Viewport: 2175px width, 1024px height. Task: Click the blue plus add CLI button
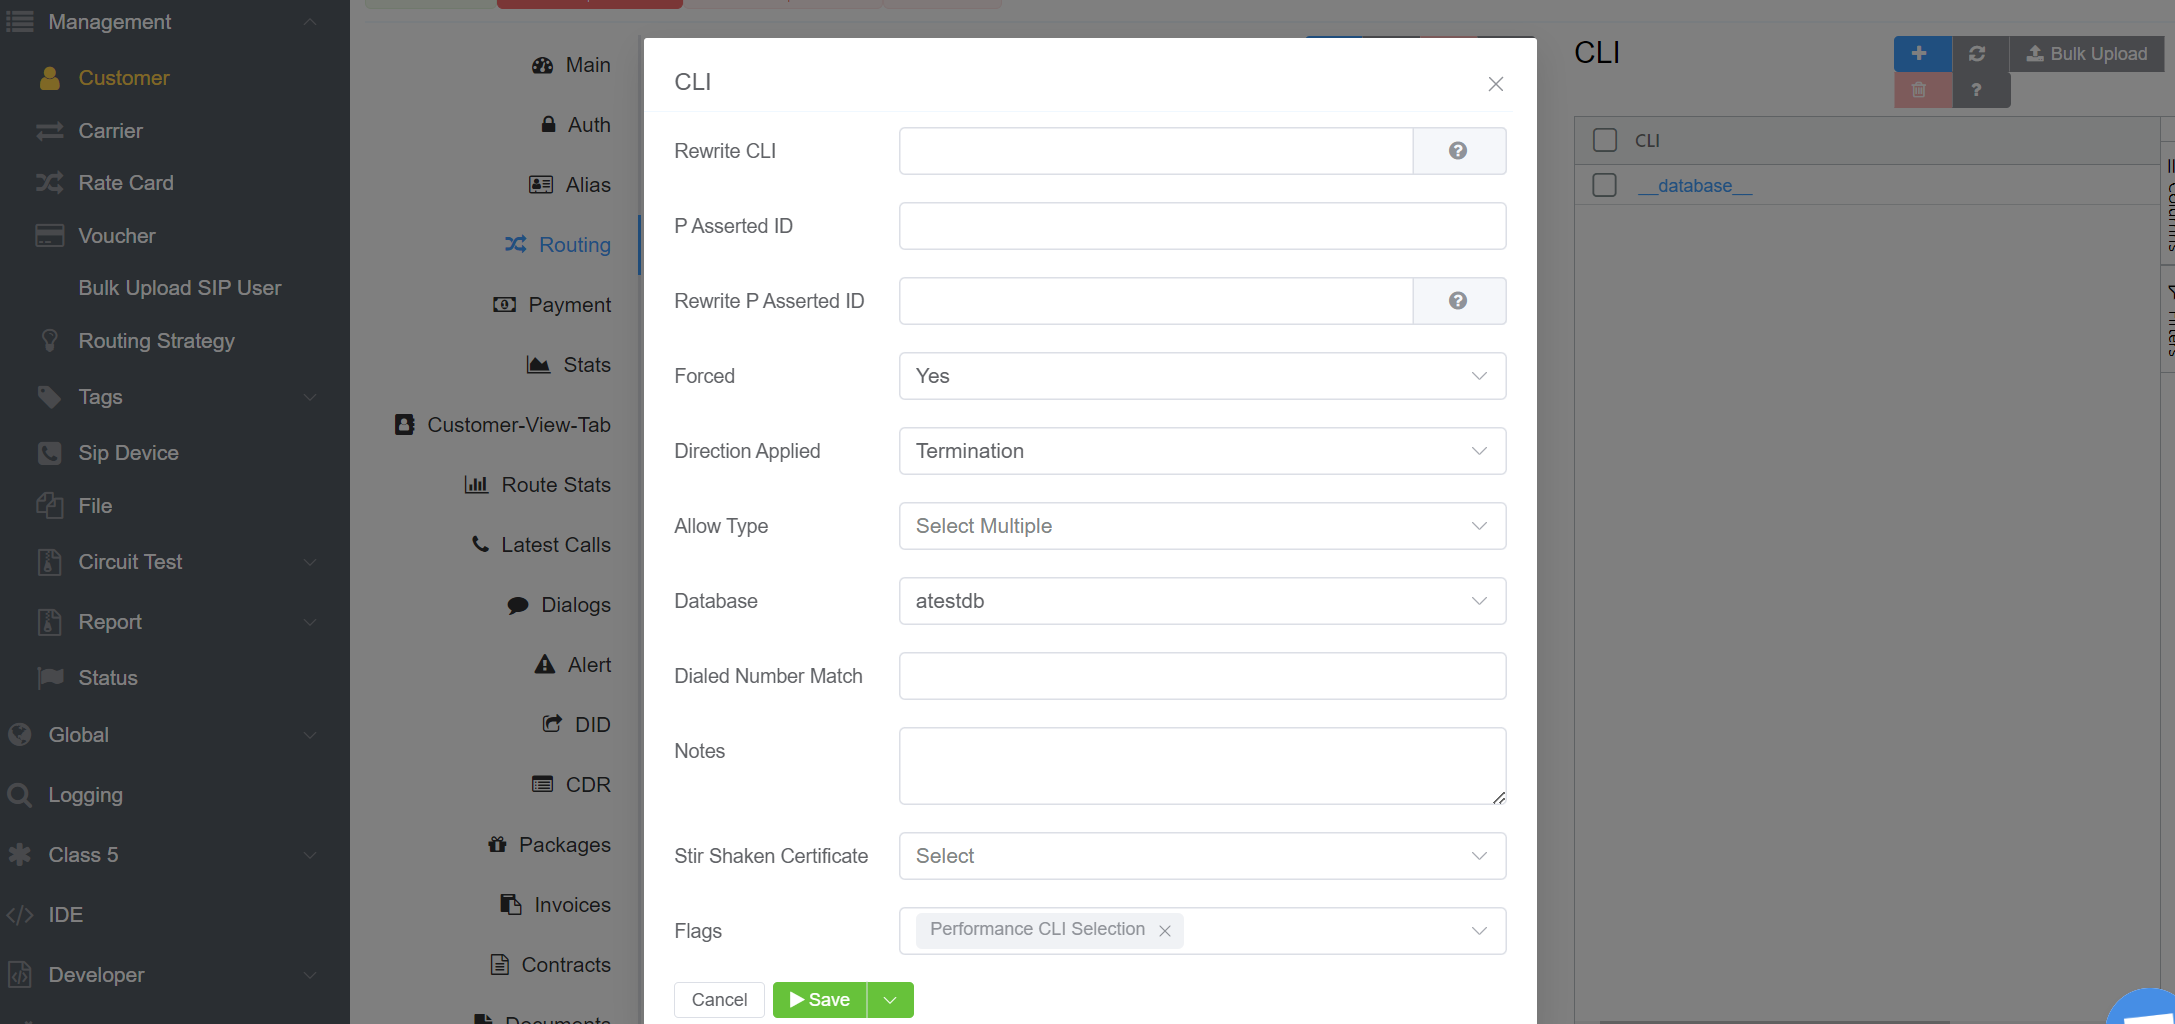(x=1920, y=54)
